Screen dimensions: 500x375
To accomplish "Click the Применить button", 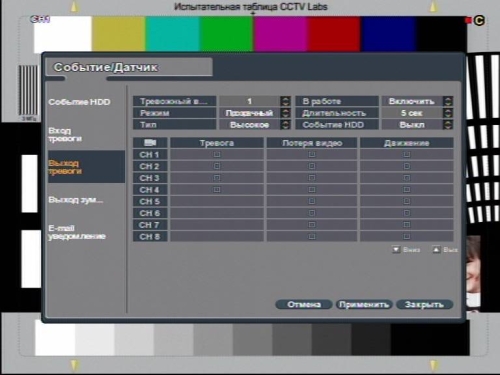I will pos(364,304).
